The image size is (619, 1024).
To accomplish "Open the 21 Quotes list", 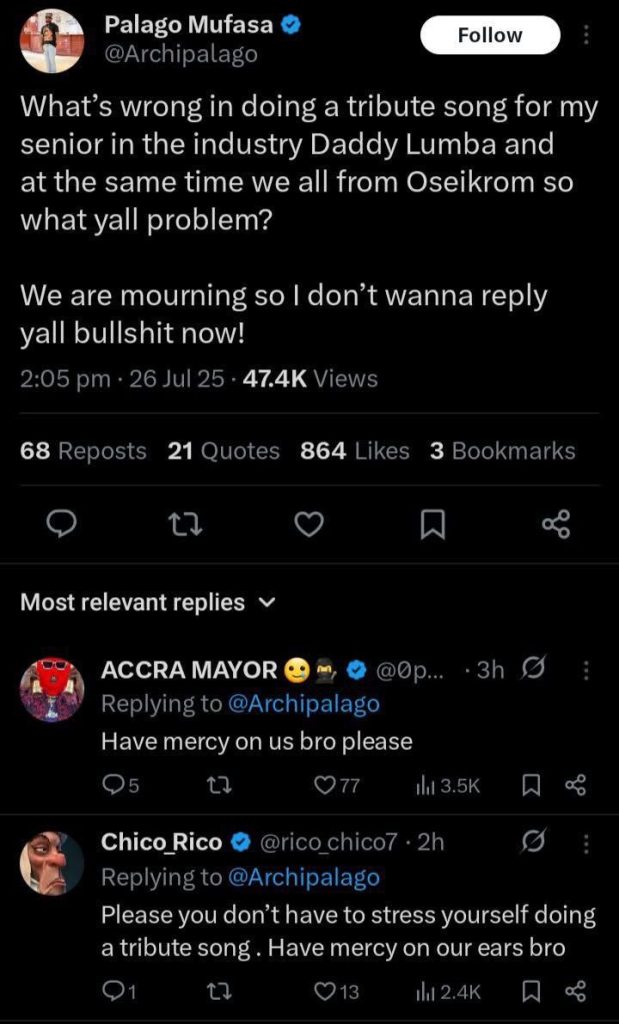I will pyautogui.click(x=224, y=451).
